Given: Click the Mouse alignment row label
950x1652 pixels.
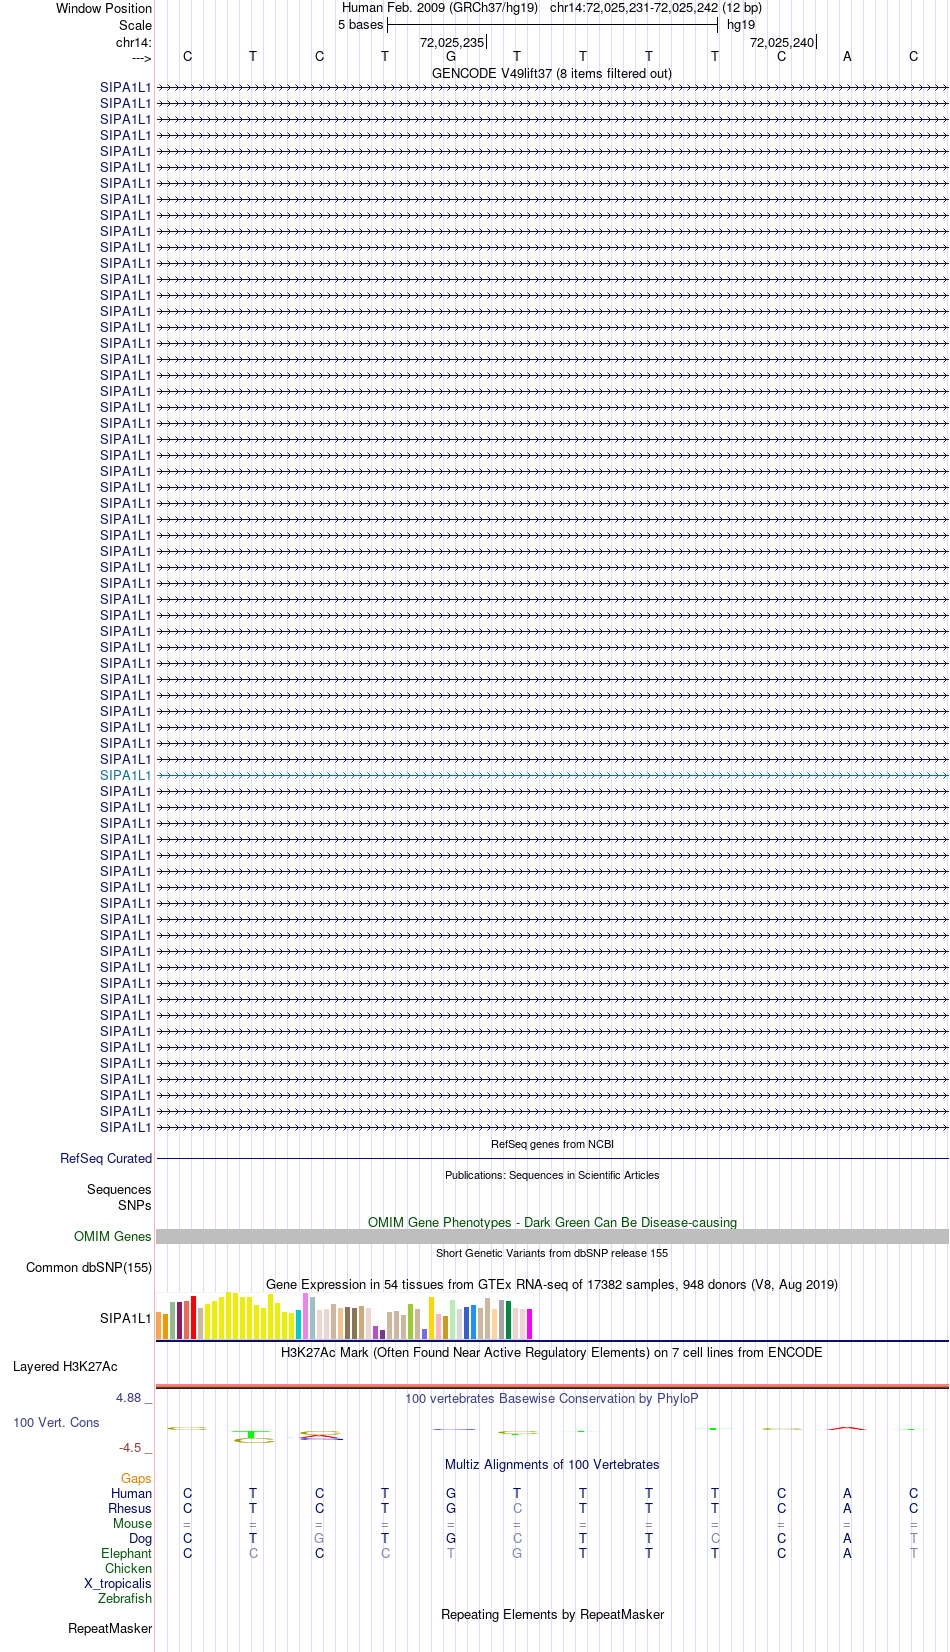Looking at the screenshot, I should (x=132, y=1524).
